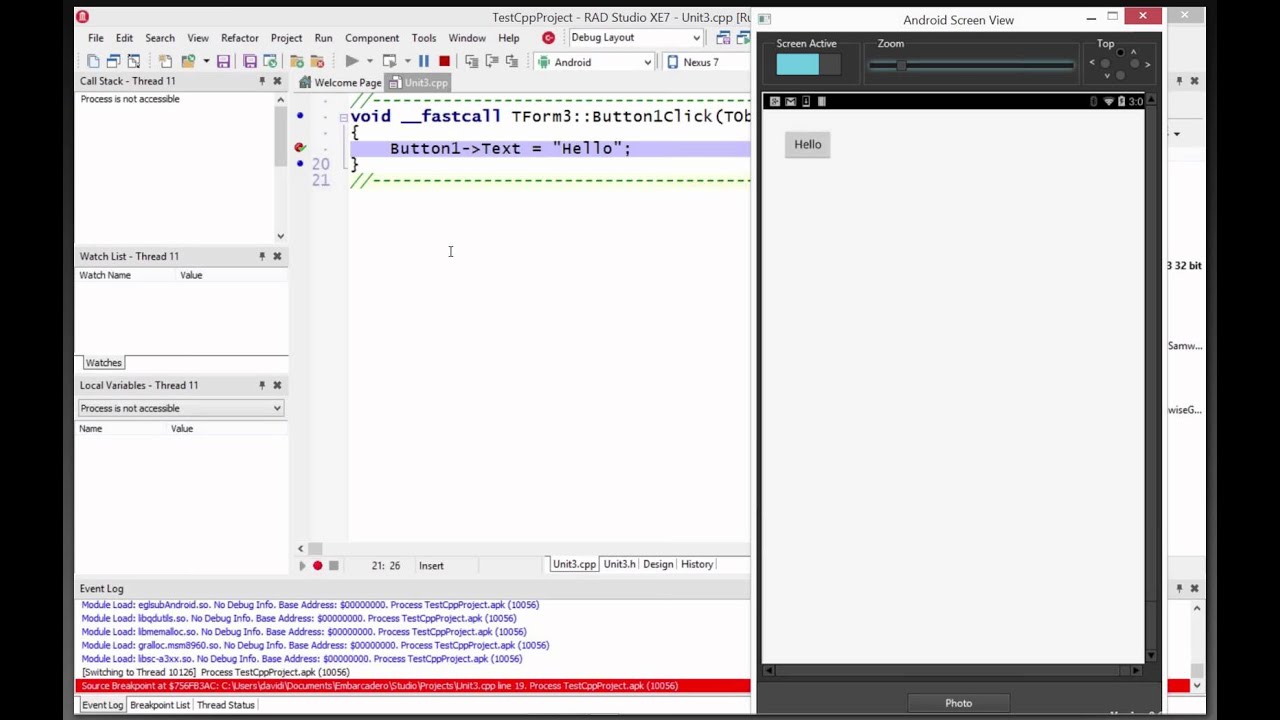Click the Trace Into toolbar icon
The image size is (1280, 720).
[x=472, y=62]
